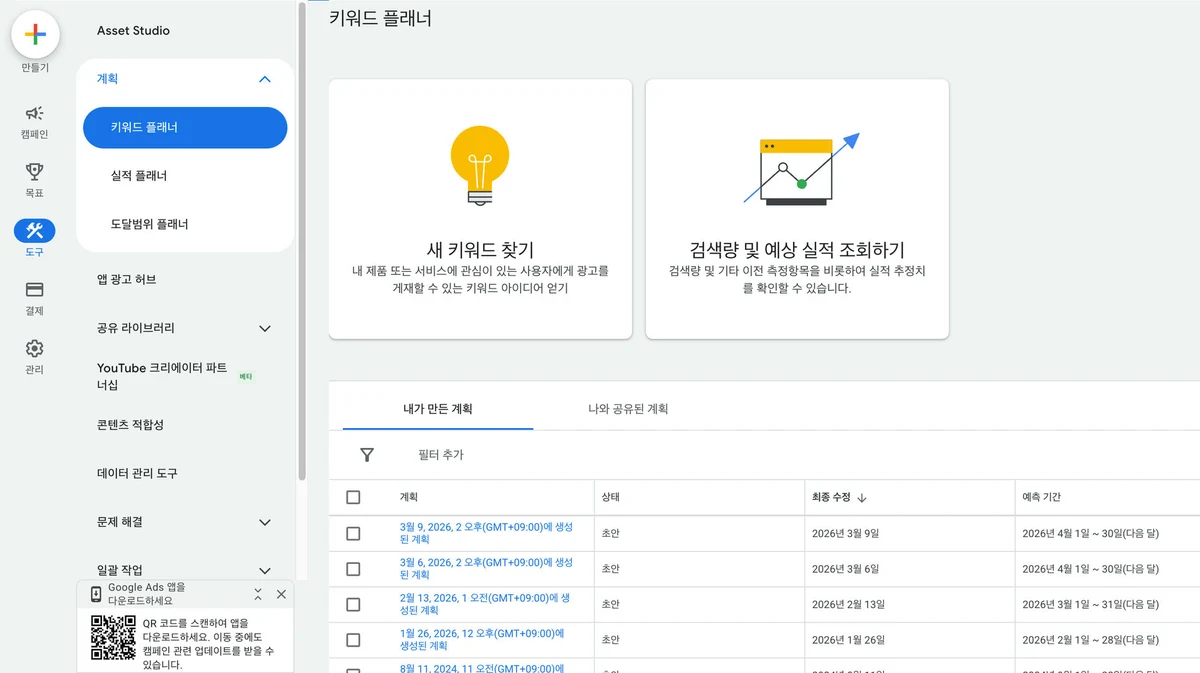
Task: Click 초안 status in 3월 6 plan row
Action: click(610, 569)
